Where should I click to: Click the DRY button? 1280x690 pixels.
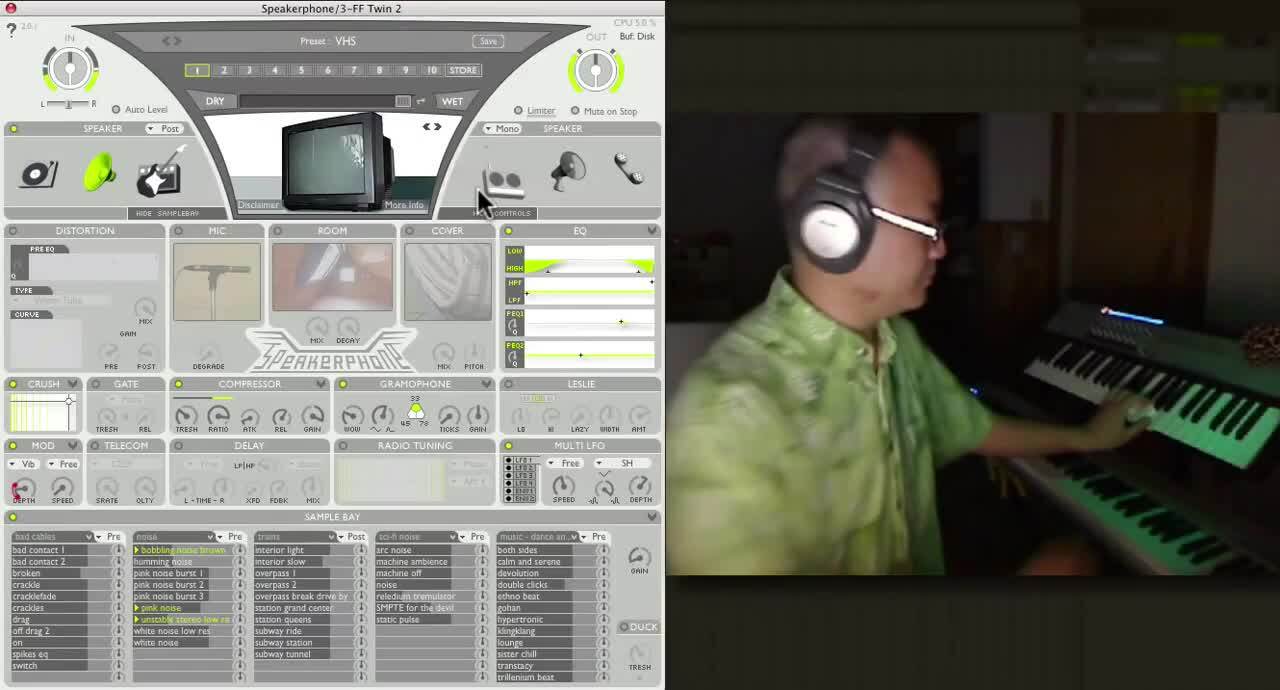[215, 101]
